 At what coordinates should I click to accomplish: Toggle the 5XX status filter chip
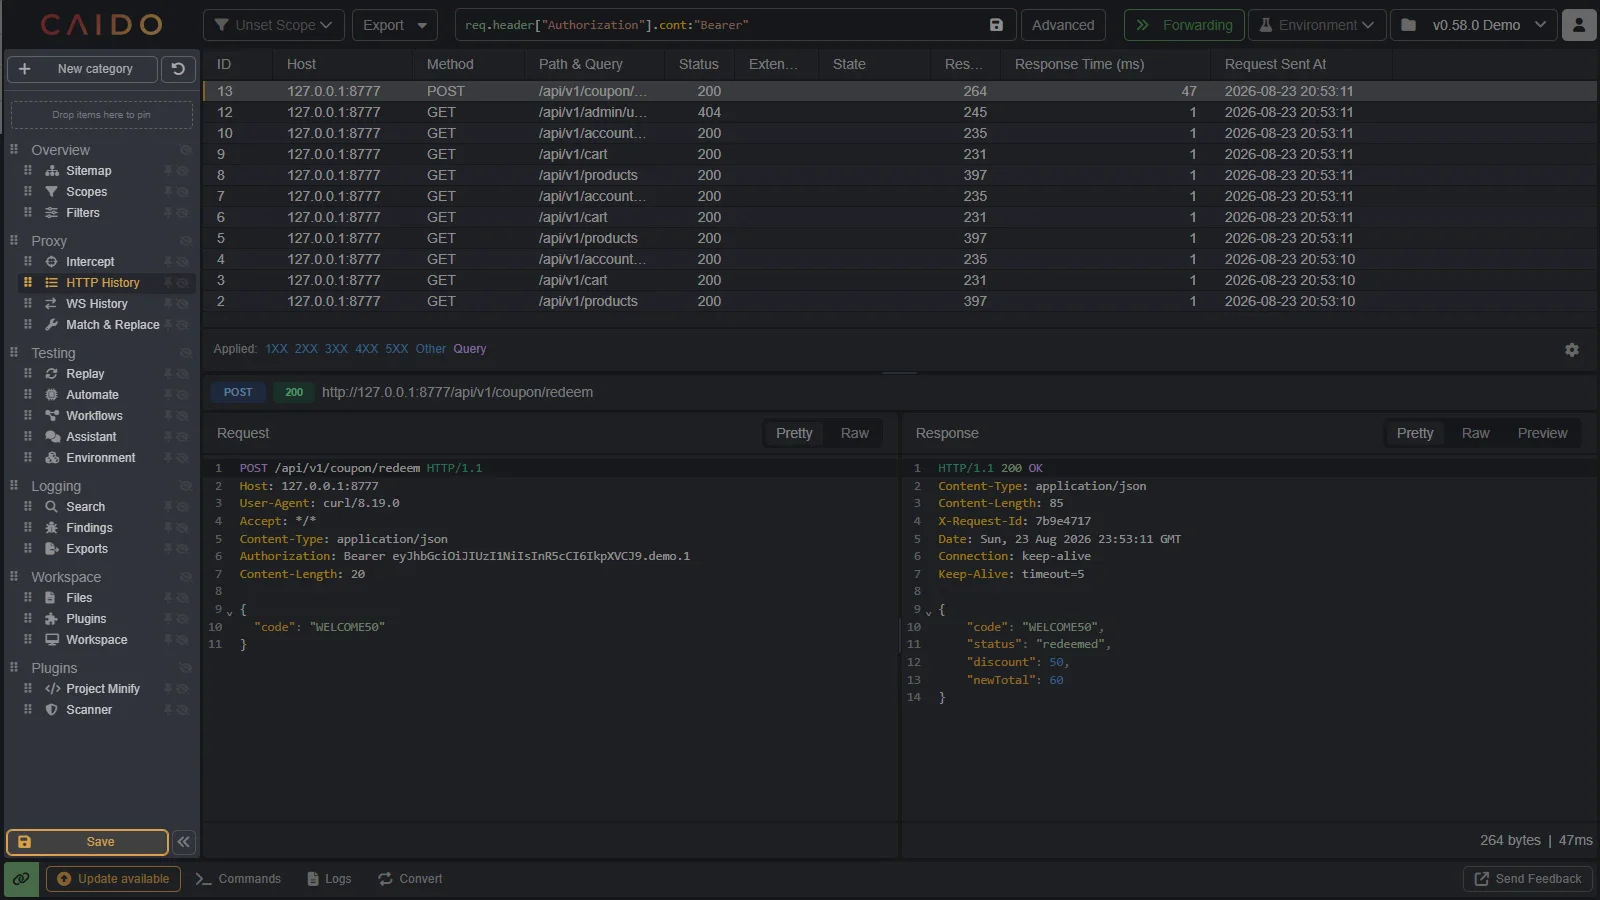(397, 349)
